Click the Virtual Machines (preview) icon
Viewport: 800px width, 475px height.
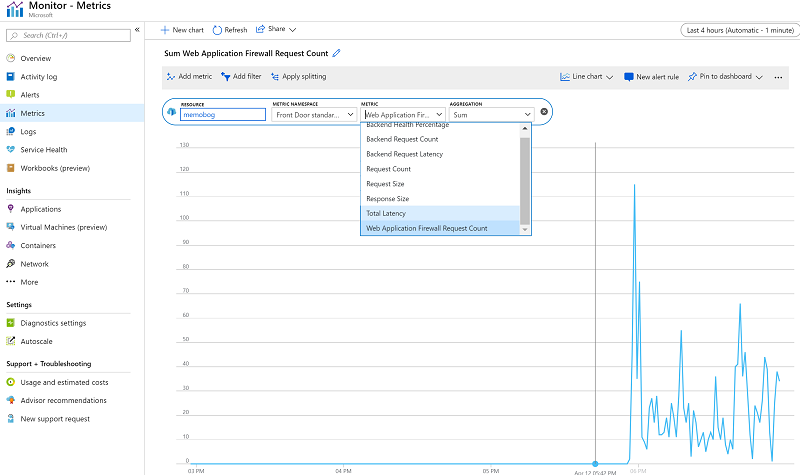[10, 227]
